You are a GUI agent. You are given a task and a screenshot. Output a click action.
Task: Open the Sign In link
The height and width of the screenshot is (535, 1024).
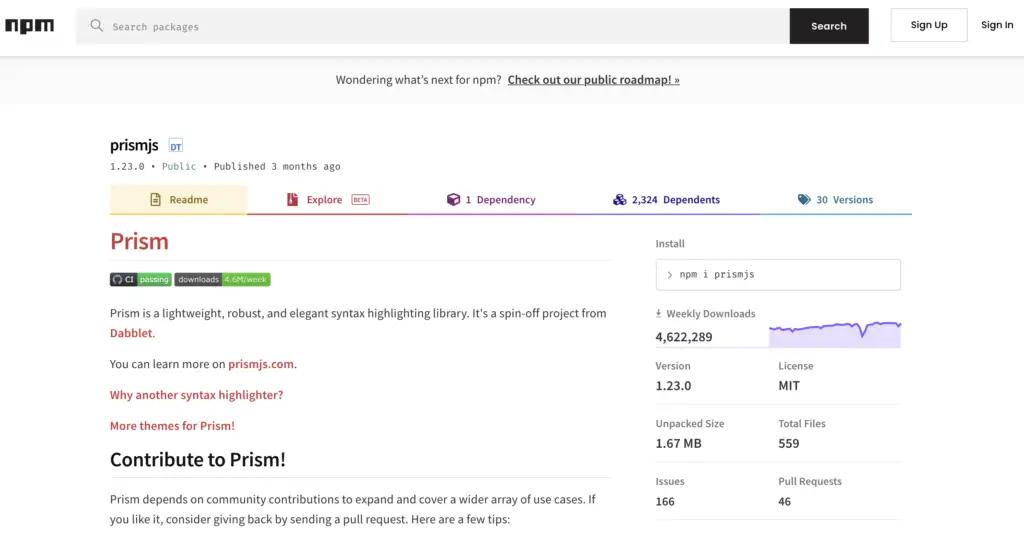point(997,25)
